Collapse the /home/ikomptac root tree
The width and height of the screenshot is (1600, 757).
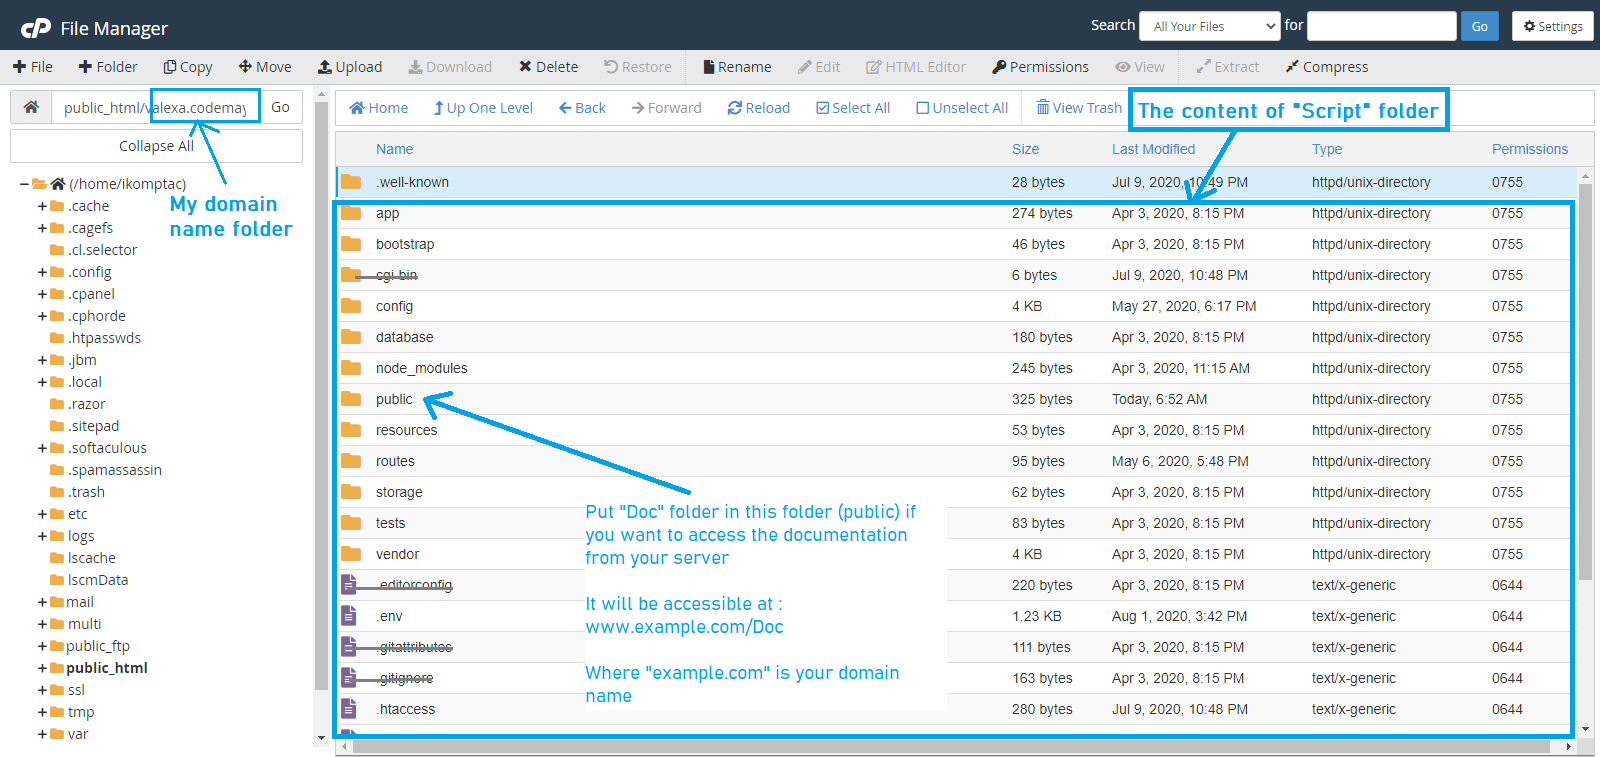tap(24, 184)
